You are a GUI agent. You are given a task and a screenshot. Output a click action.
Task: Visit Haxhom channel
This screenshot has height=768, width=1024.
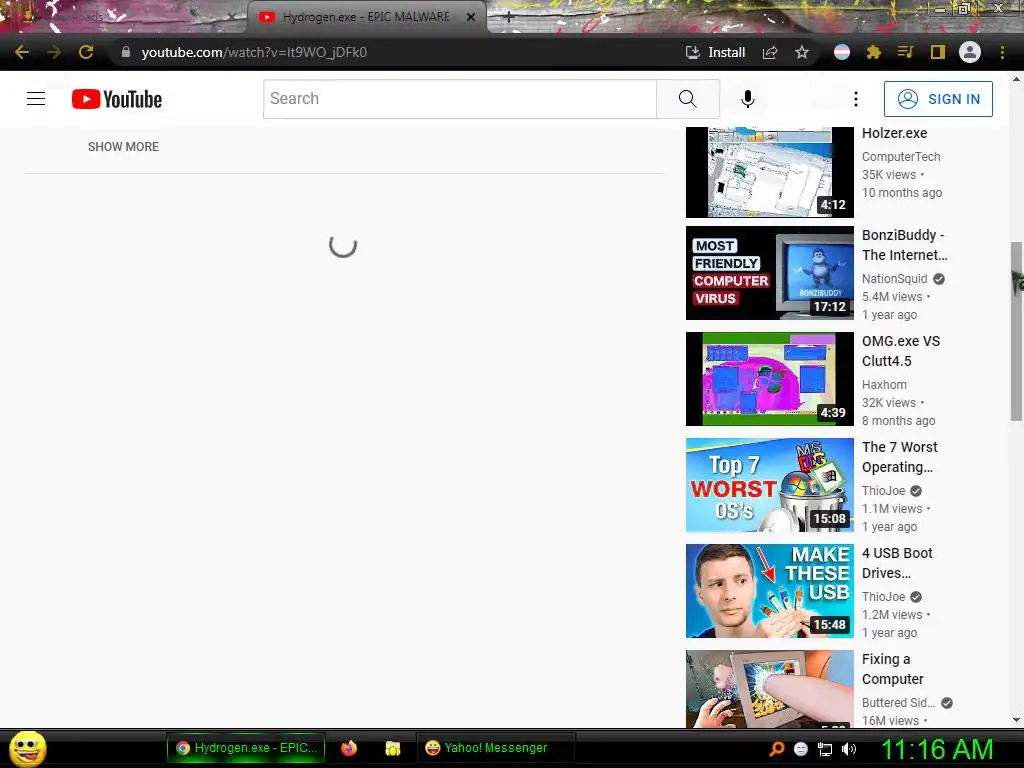884,385
